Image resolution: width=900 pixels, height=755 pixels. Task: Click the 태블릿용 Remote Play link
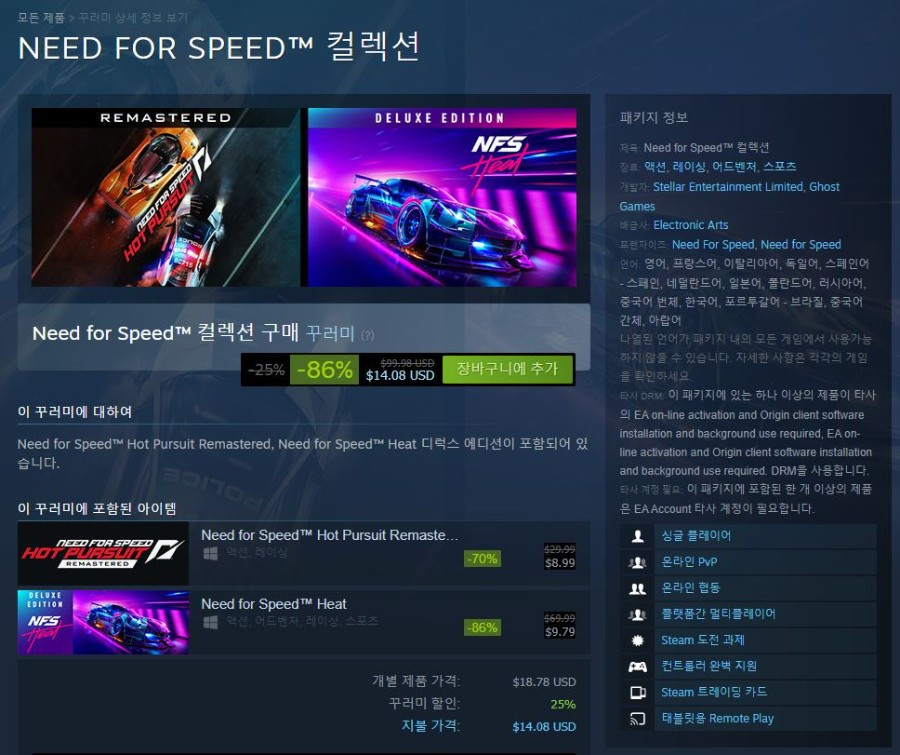click(x=717, y=719)
